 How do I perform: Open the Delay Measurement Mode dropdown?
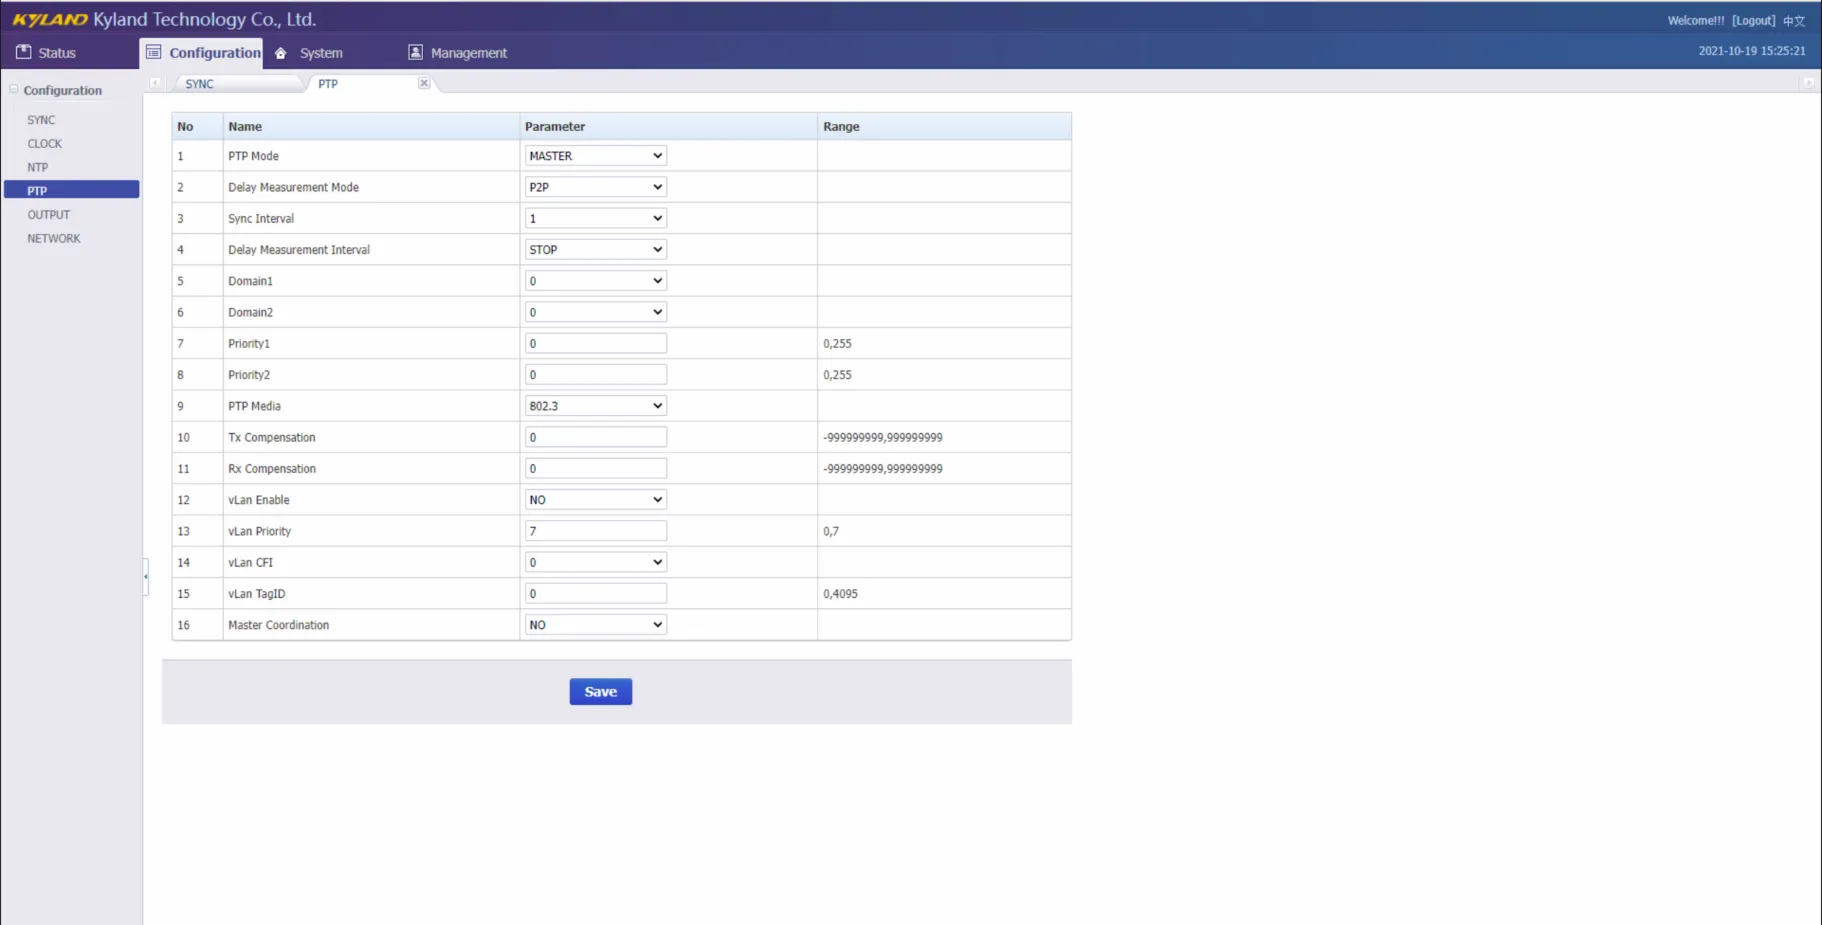pyautogui.click(x=596, y=187)
